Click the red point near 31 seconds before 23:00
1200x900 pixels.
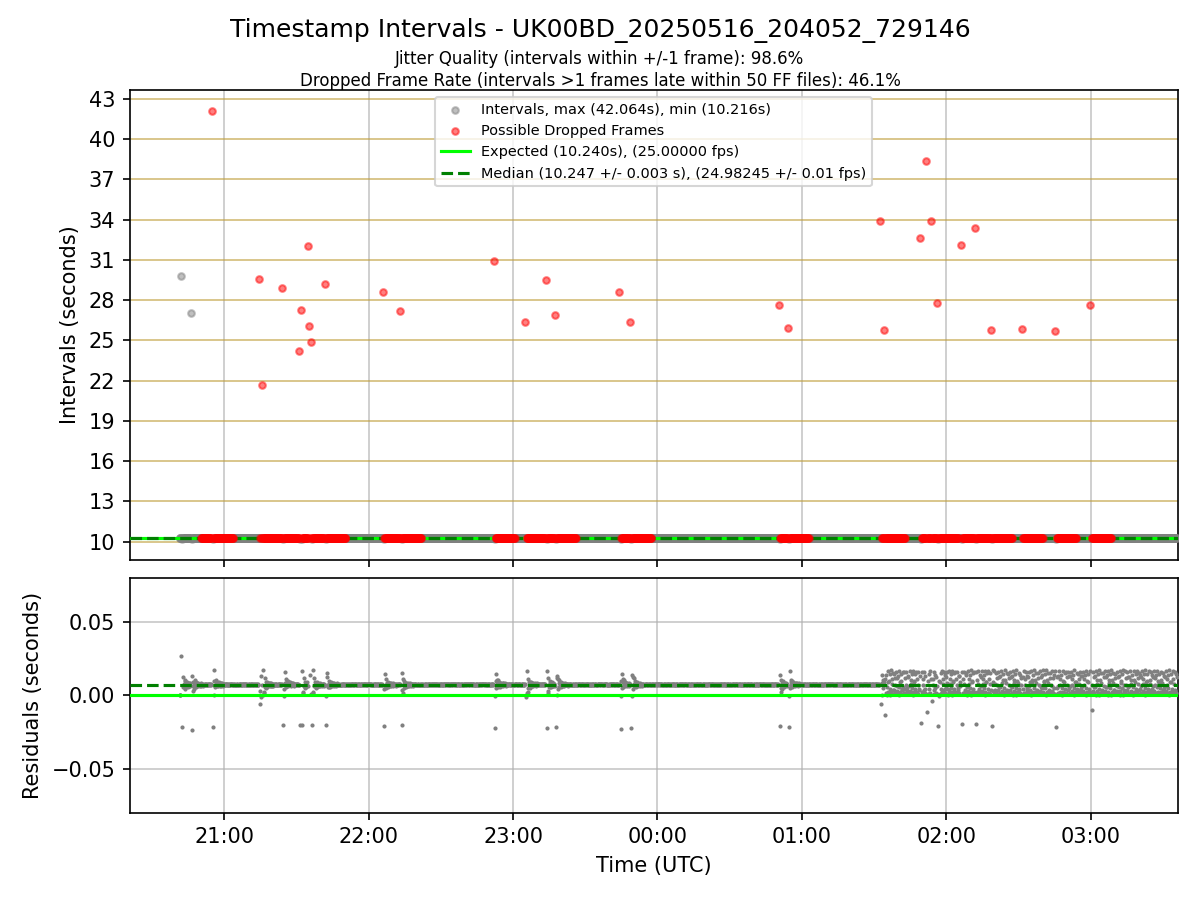point(494,261)
